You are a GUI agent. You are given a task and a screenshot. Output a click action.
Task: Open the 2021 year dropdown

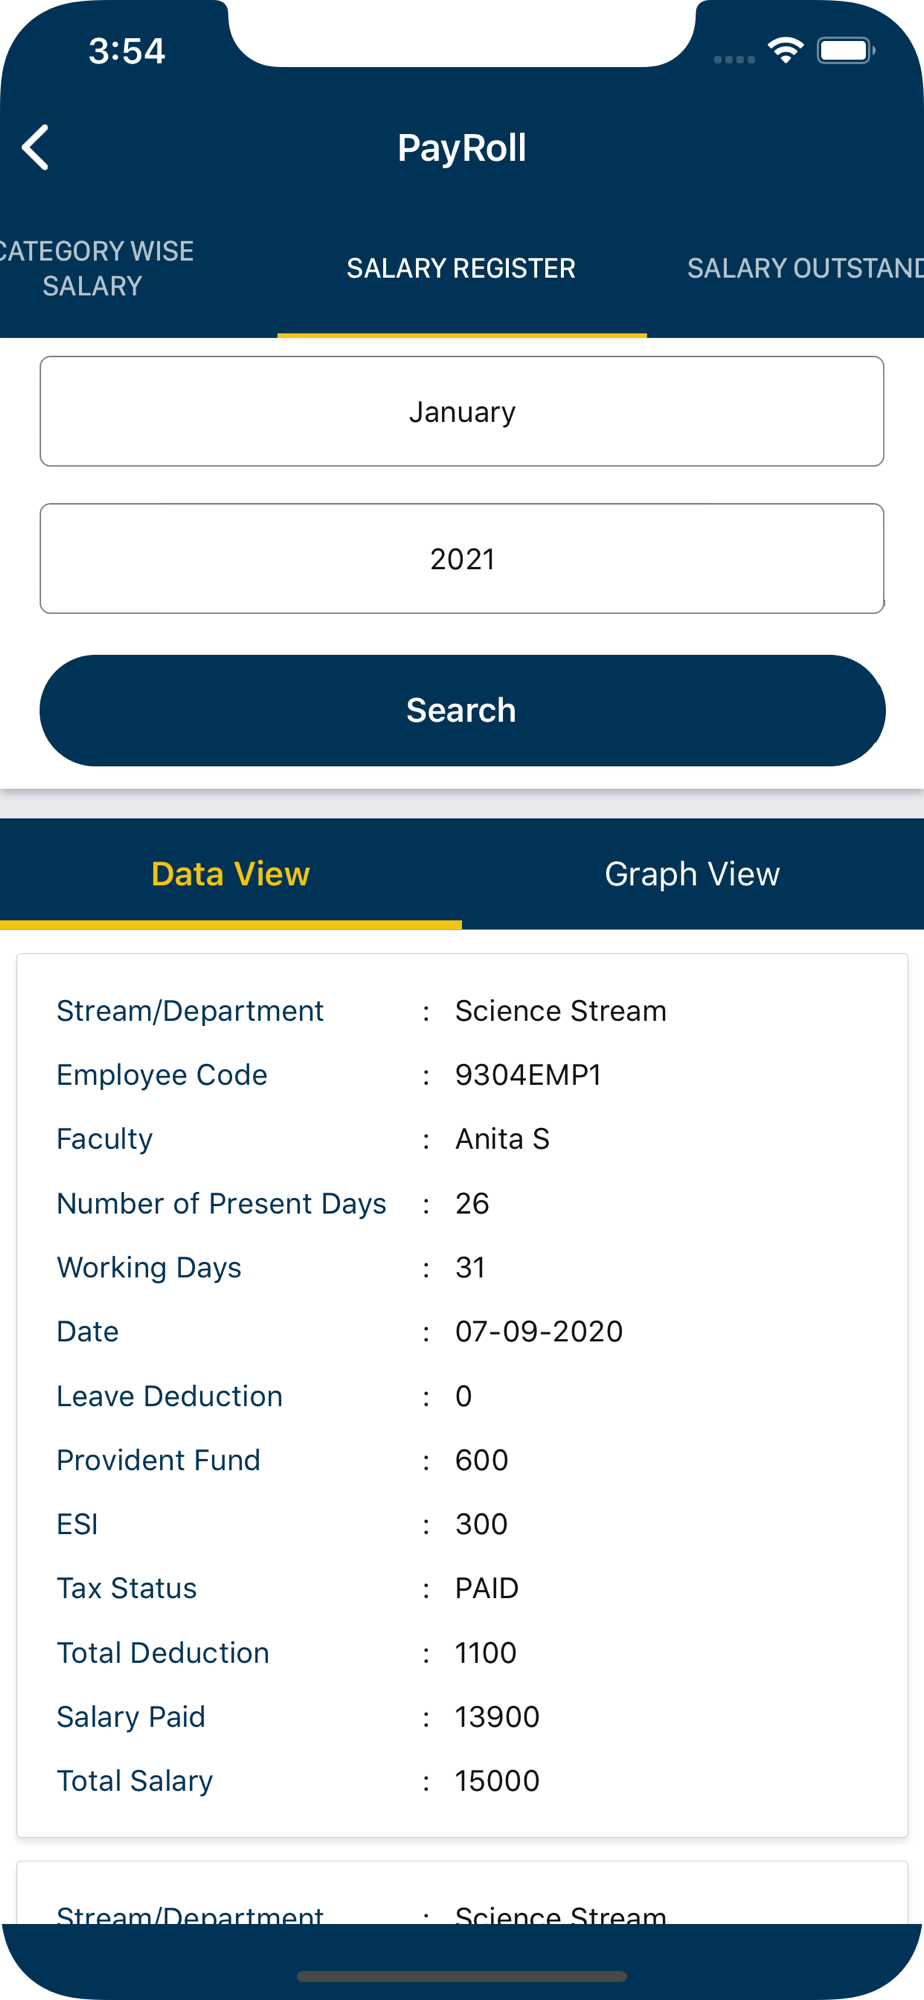[462, 558]
